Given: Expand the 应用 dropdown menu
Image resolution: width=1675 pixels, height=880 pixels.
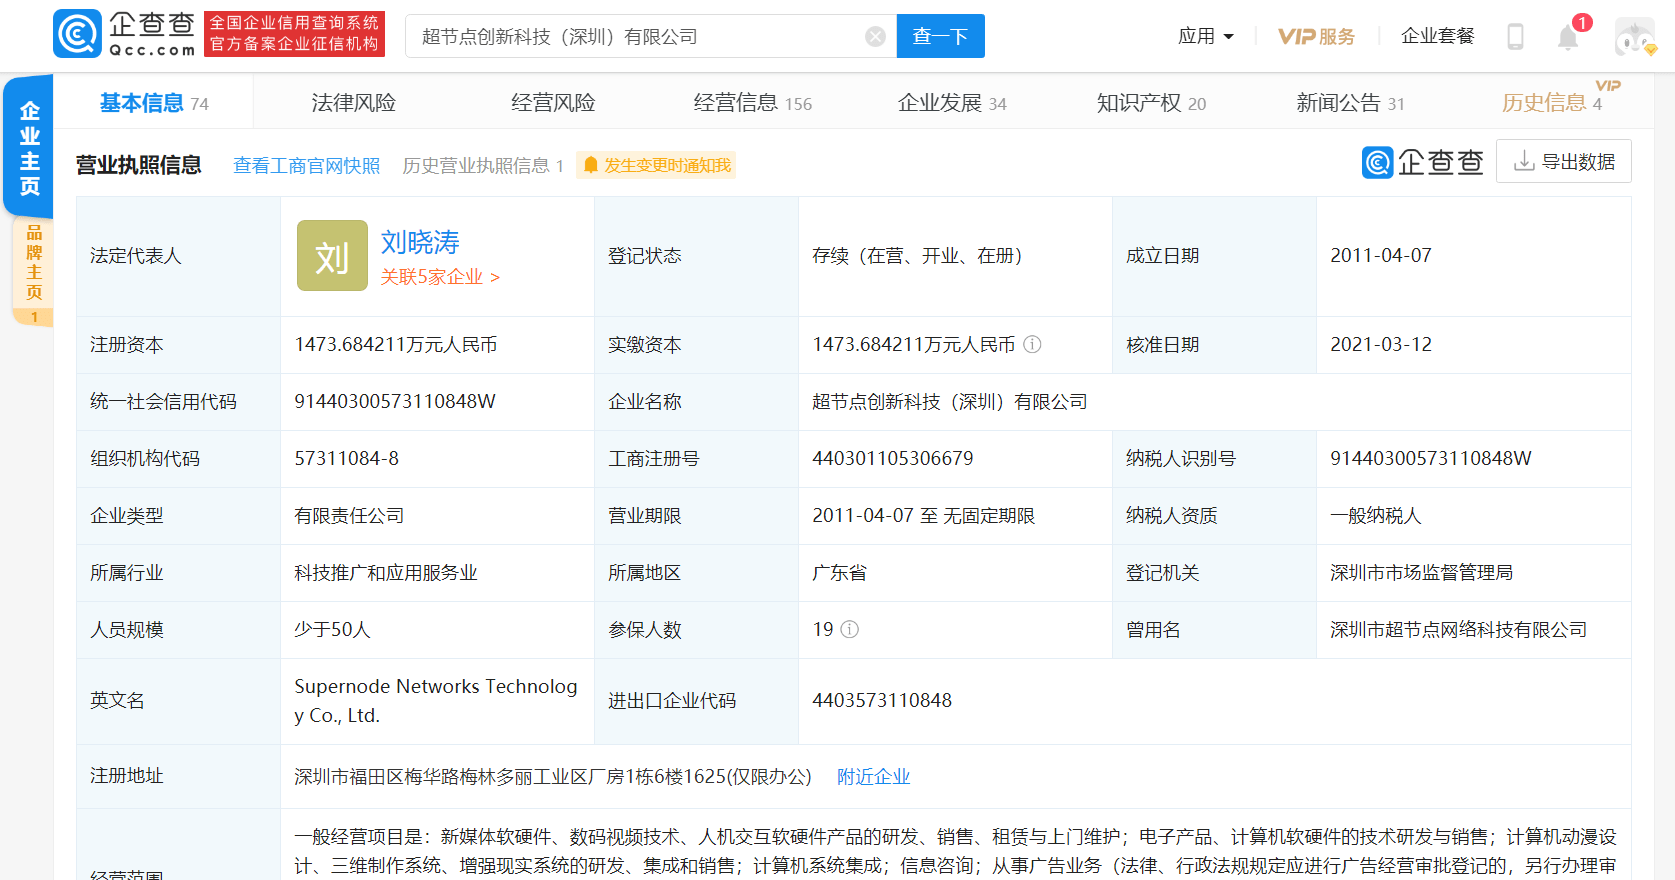Looking at the screenshot, I should 1205,36.
